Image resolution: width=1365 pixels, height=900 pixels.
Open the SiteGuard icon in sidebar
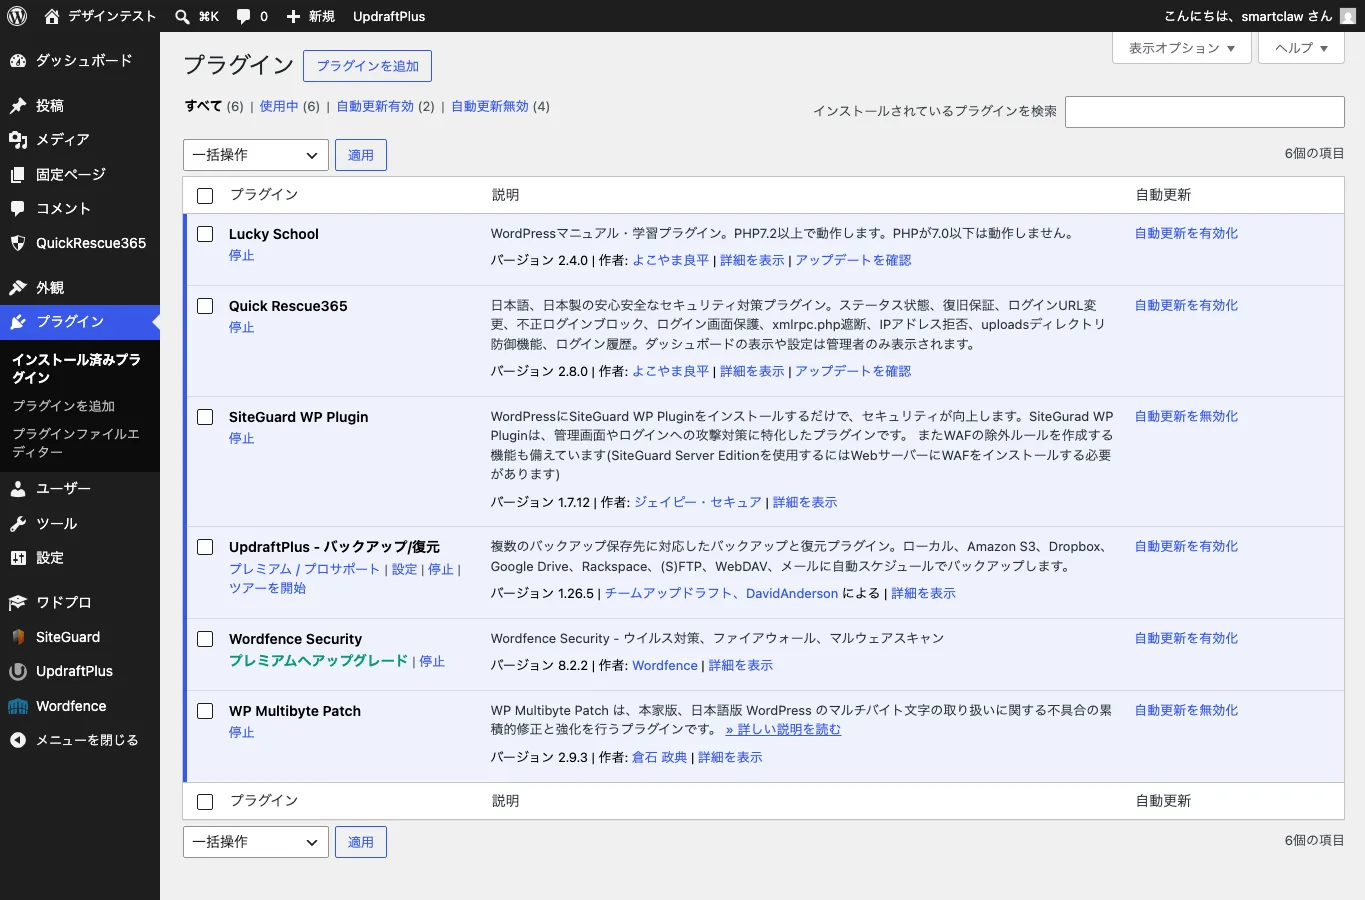pos(18,637)
